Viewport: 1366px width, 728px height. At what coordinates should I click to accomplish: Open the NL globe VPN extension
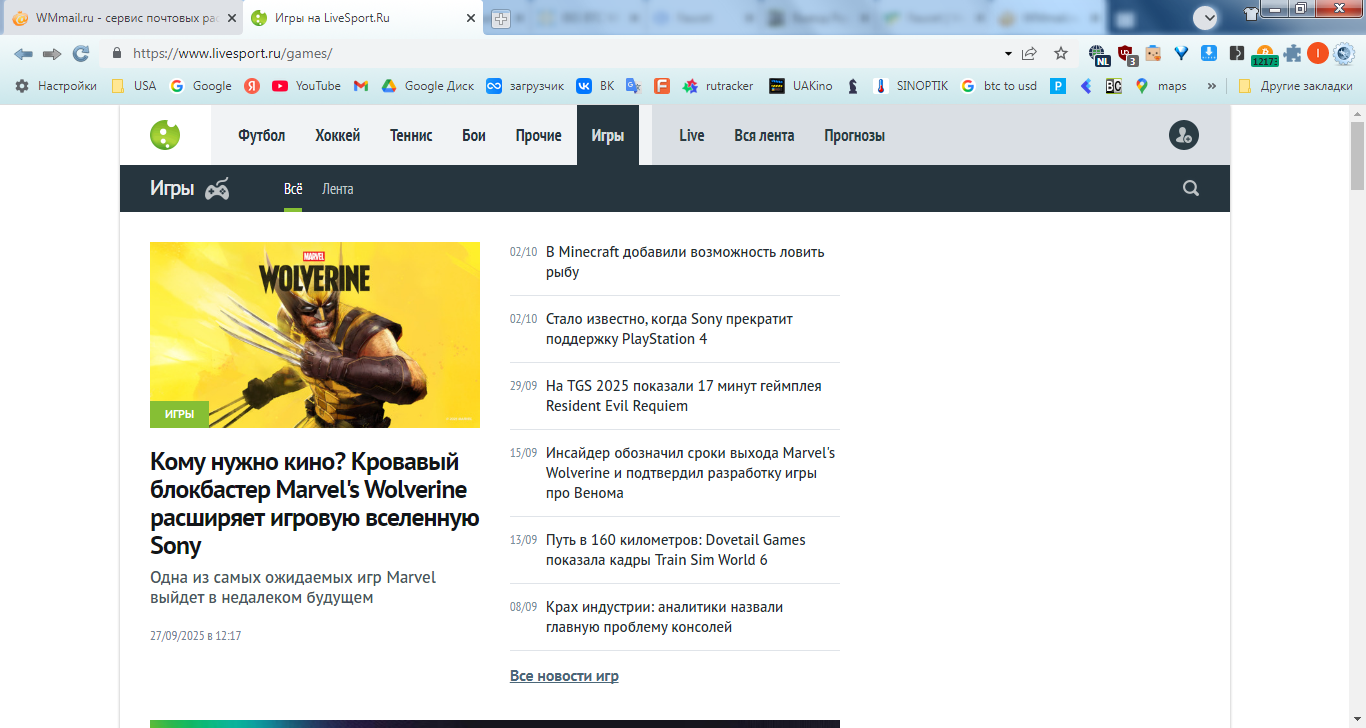point(1099,54)
